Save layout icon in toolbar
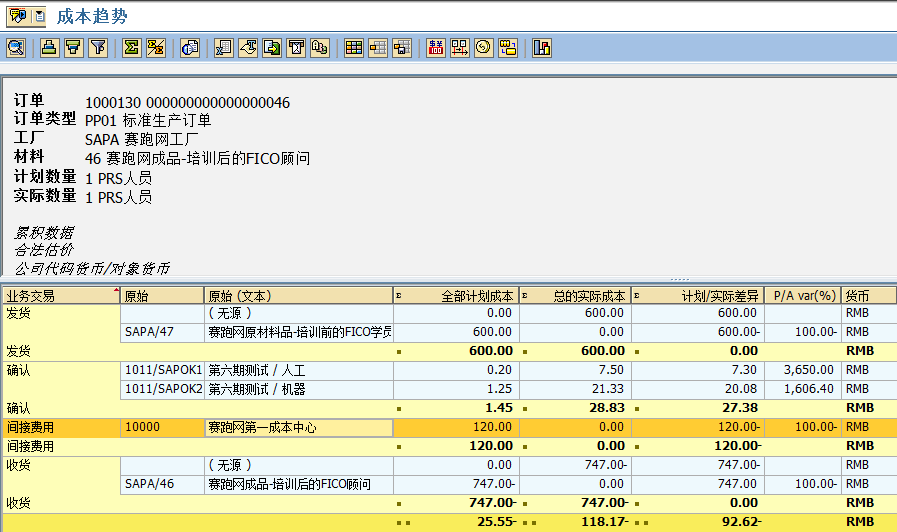 point(402,47)
